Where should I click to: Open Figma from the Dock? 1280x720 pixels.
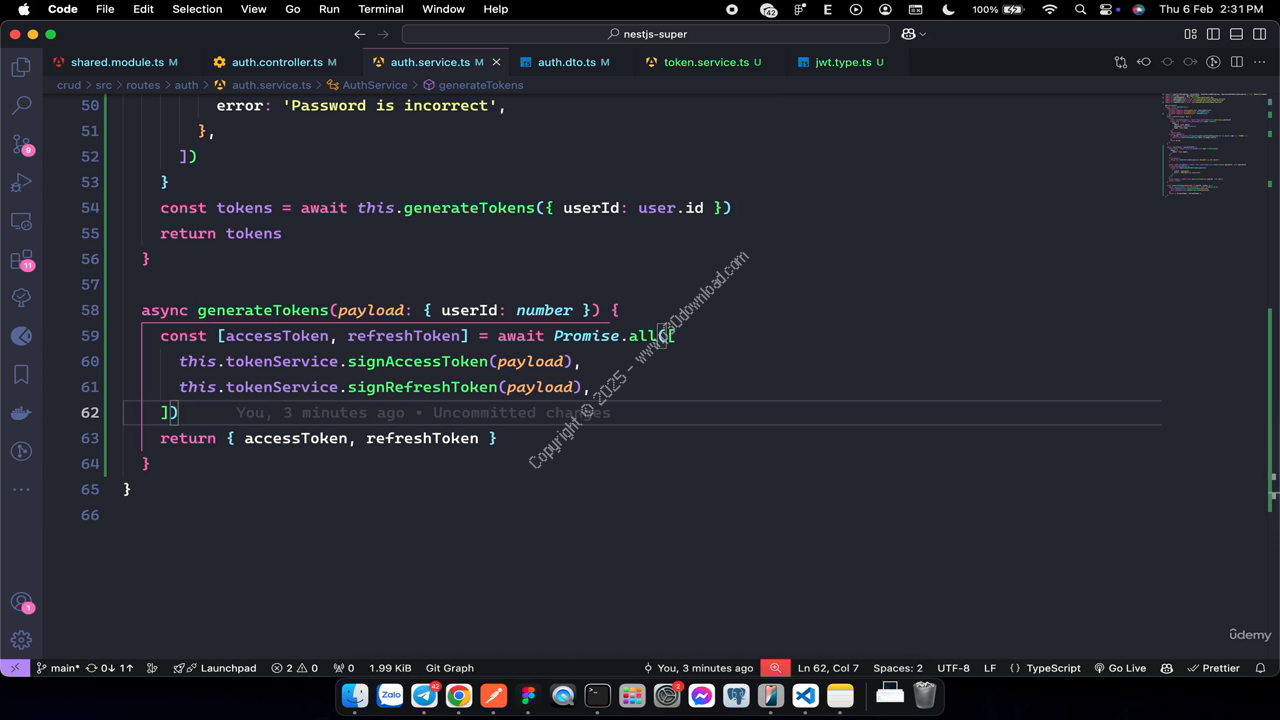pyautogui.click(x=528, y=695)
